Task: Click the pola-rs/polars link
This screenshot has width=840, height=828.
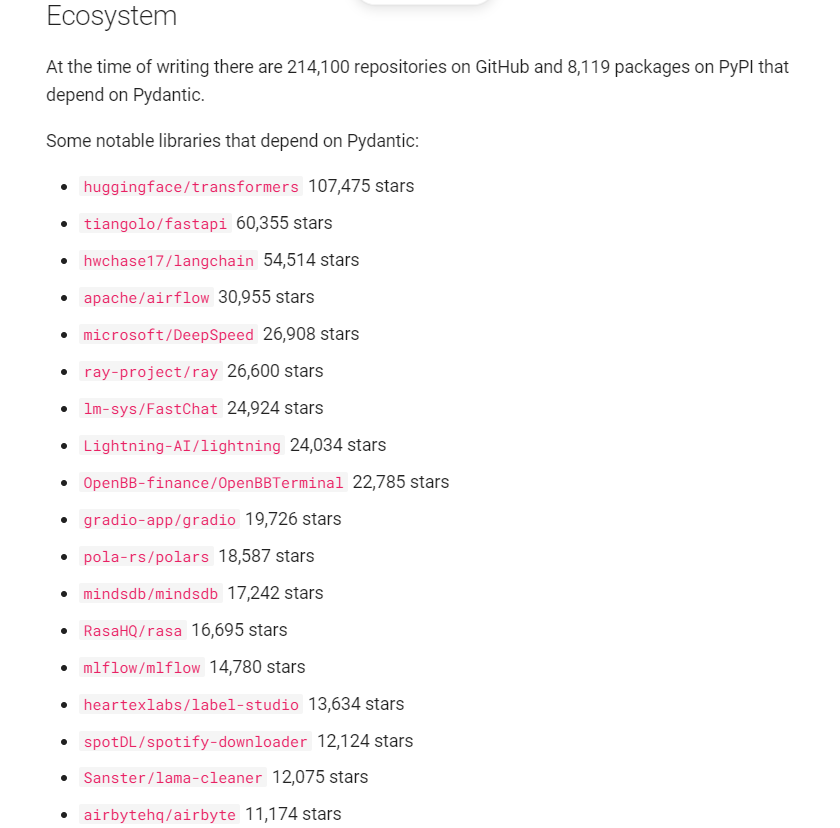Action: pos(146,557)
